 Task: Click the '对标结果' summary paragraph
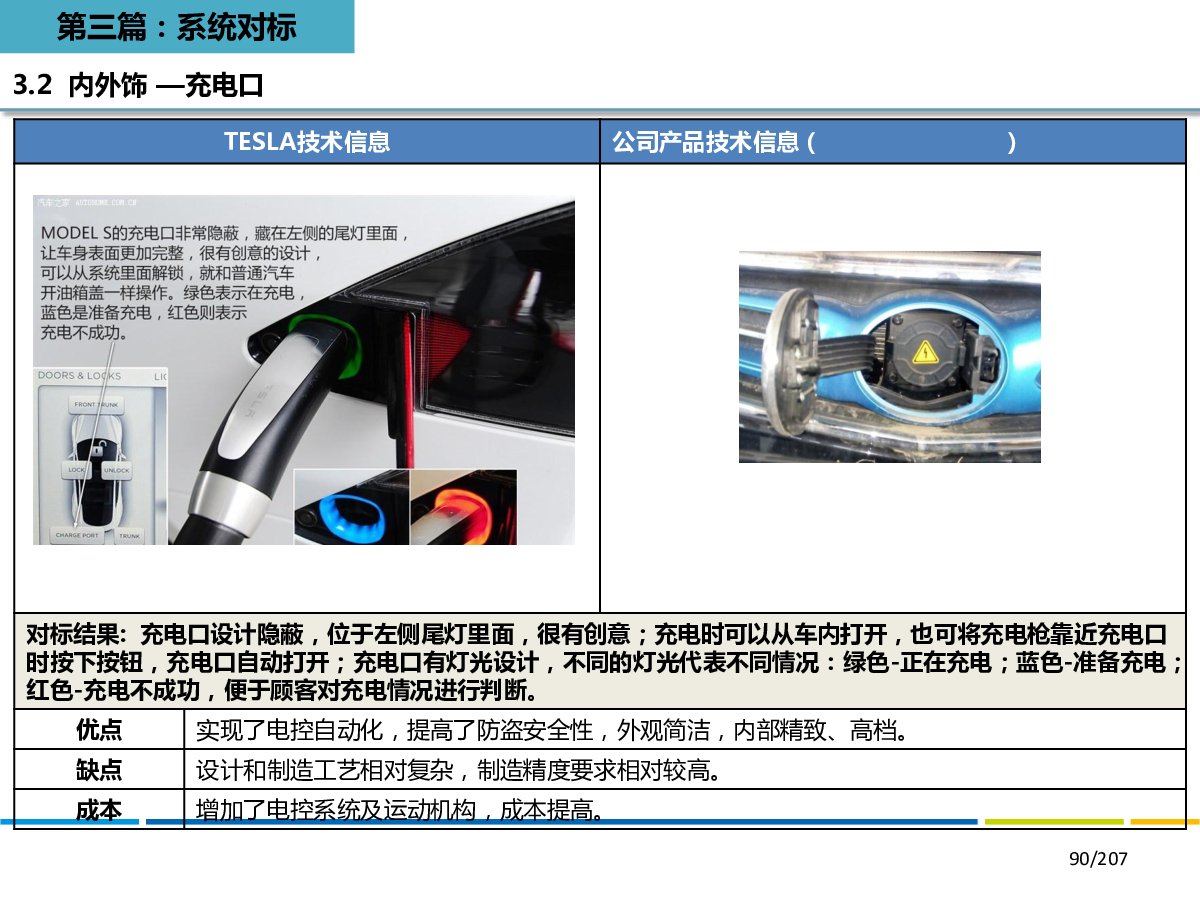(600, 662)
